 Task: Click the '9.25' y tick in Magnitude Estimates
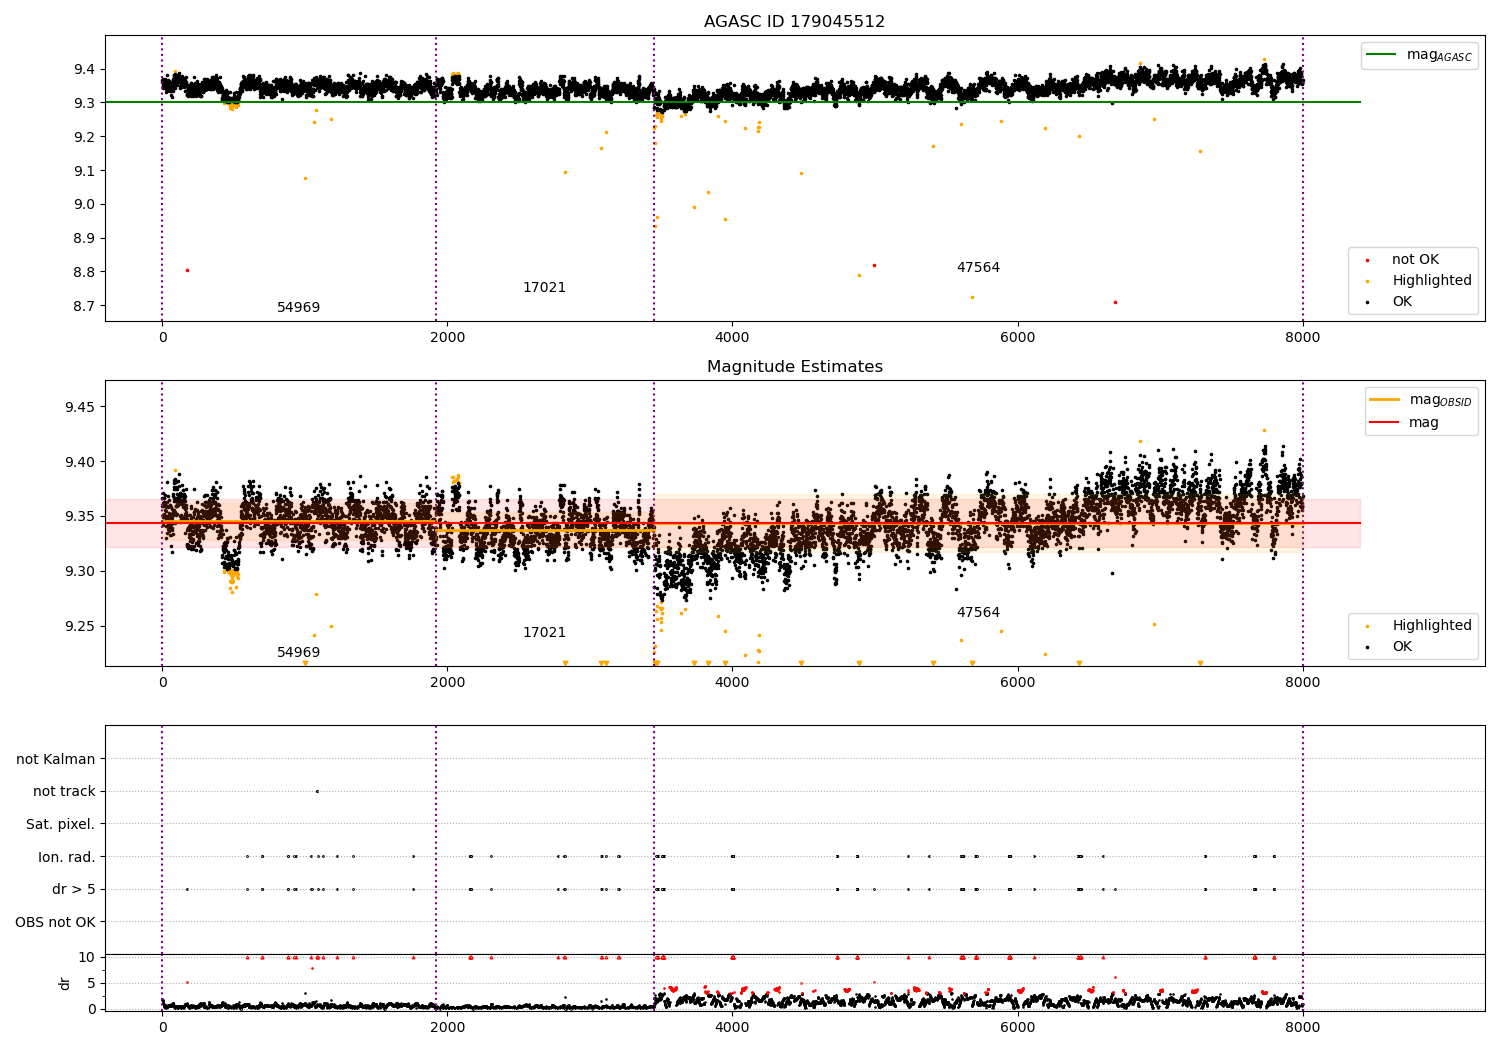(80, 627)
